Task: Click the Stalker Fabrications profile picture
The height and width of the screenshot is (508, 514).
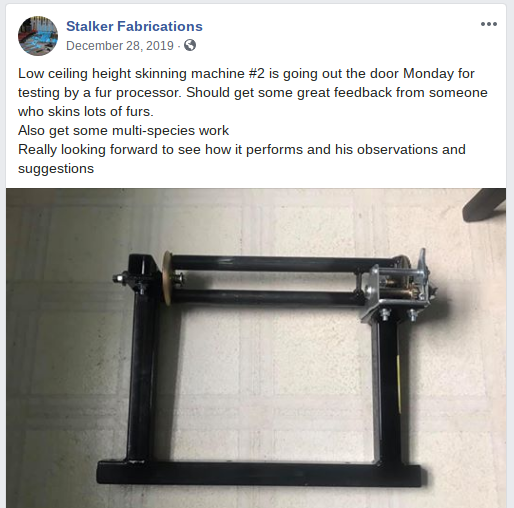Action: [38, 36]
